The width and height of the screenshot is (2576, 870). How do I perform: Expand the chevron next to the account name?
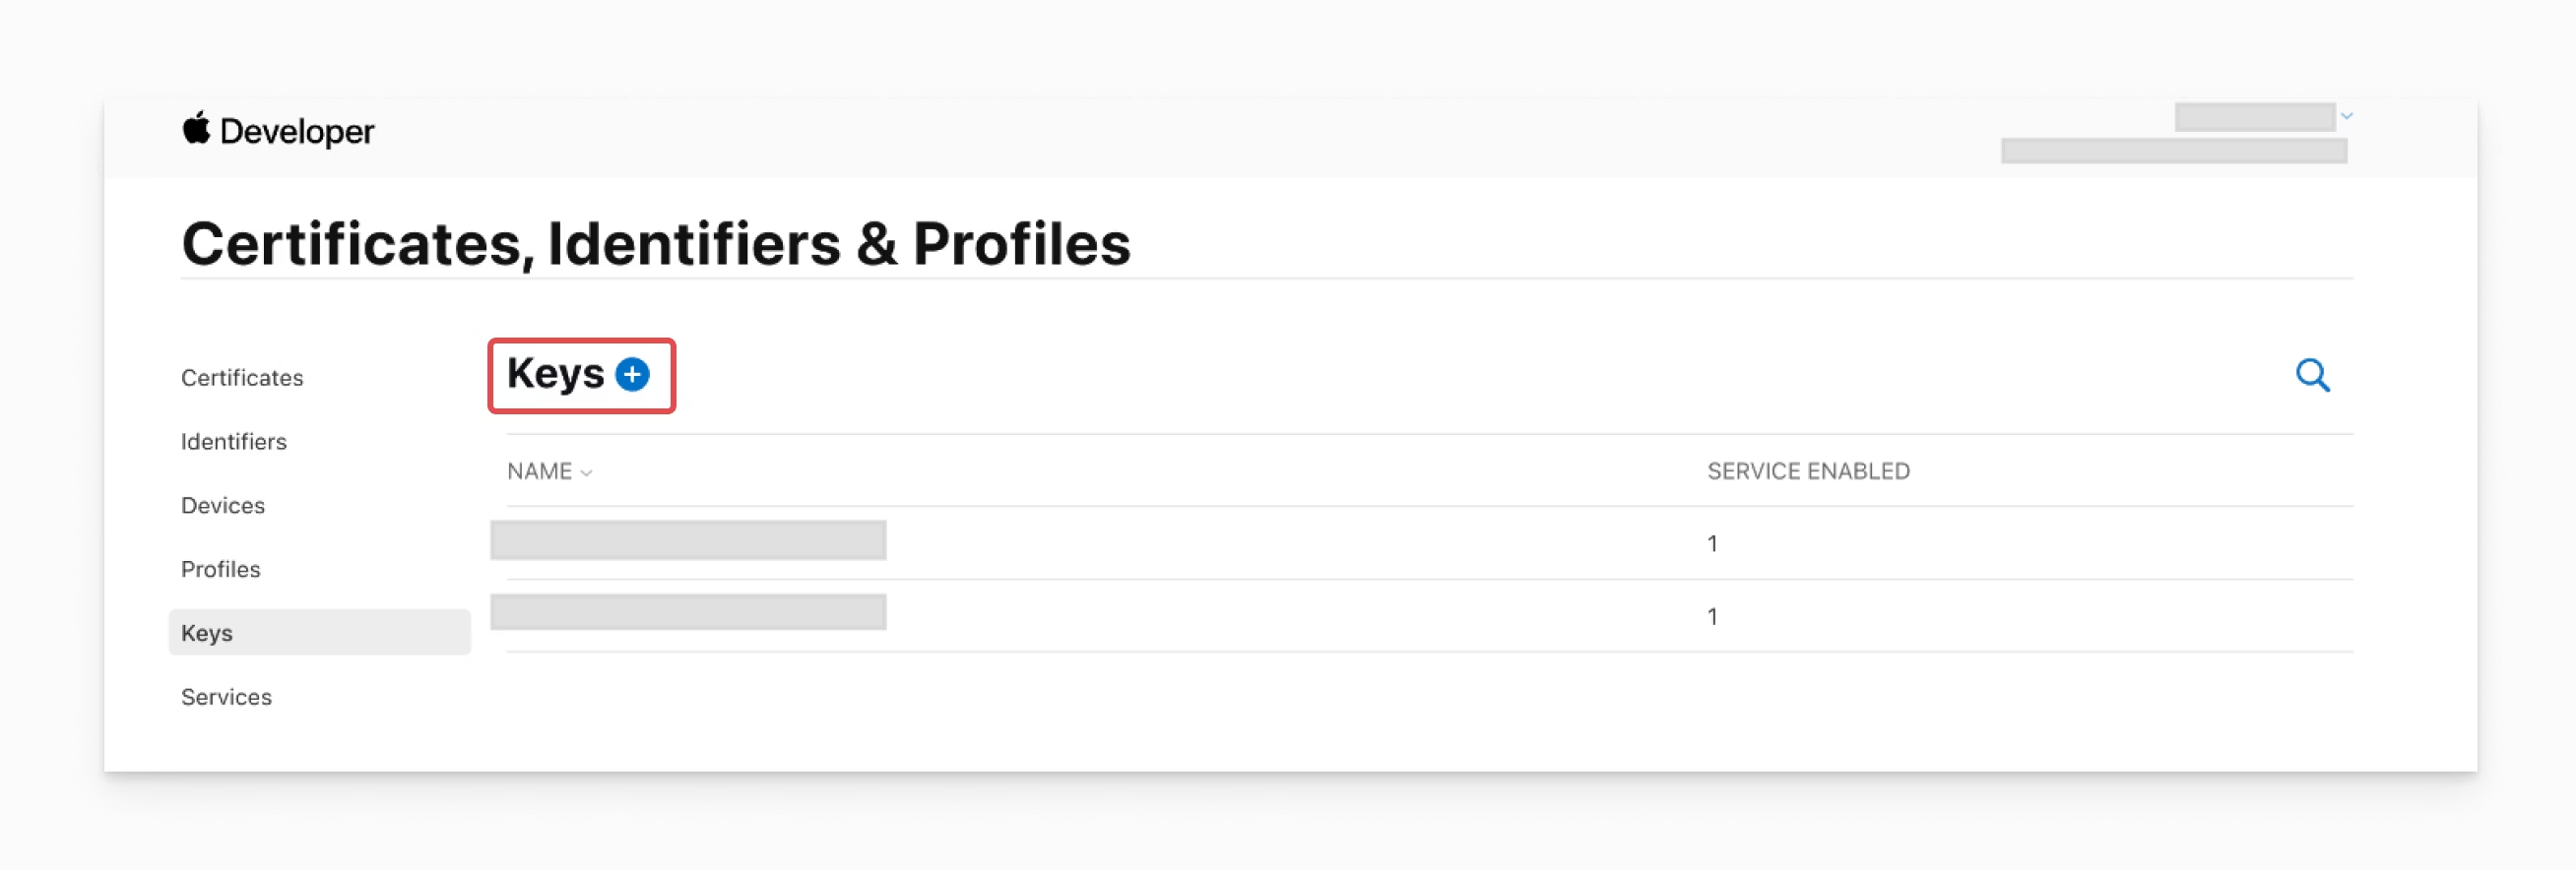tap(2346, 115)
